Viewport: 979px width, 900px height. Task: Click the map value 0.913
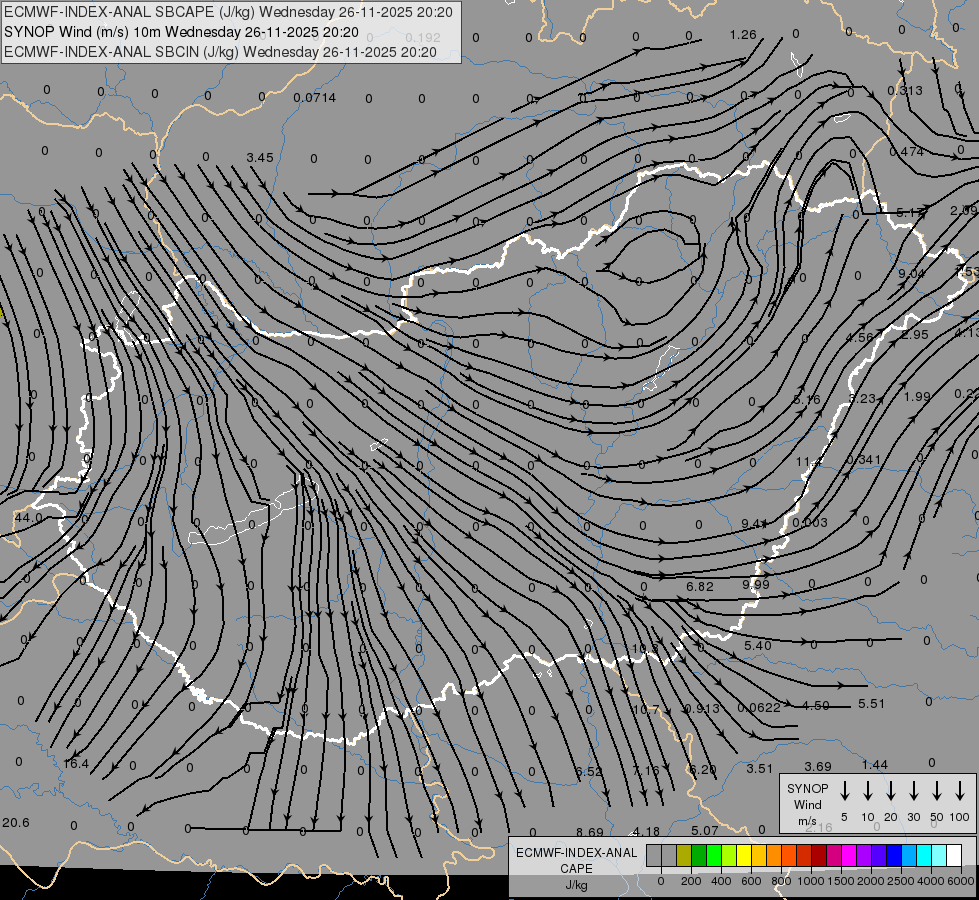point(702,708)
